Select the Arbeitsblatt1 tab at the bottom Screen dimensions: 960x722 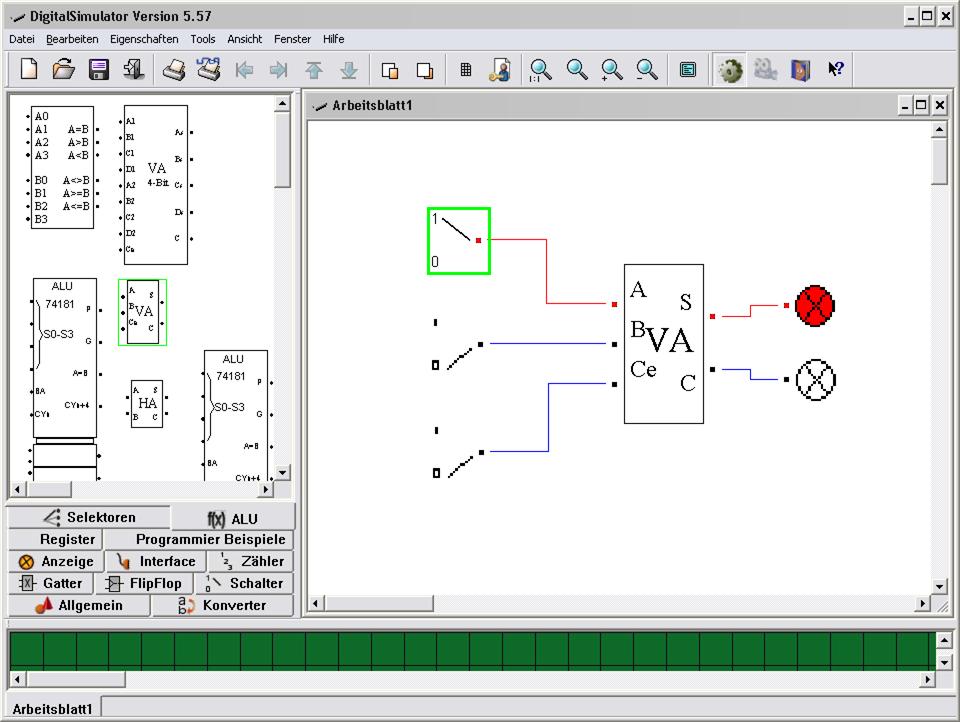click(x=53, y=709)
